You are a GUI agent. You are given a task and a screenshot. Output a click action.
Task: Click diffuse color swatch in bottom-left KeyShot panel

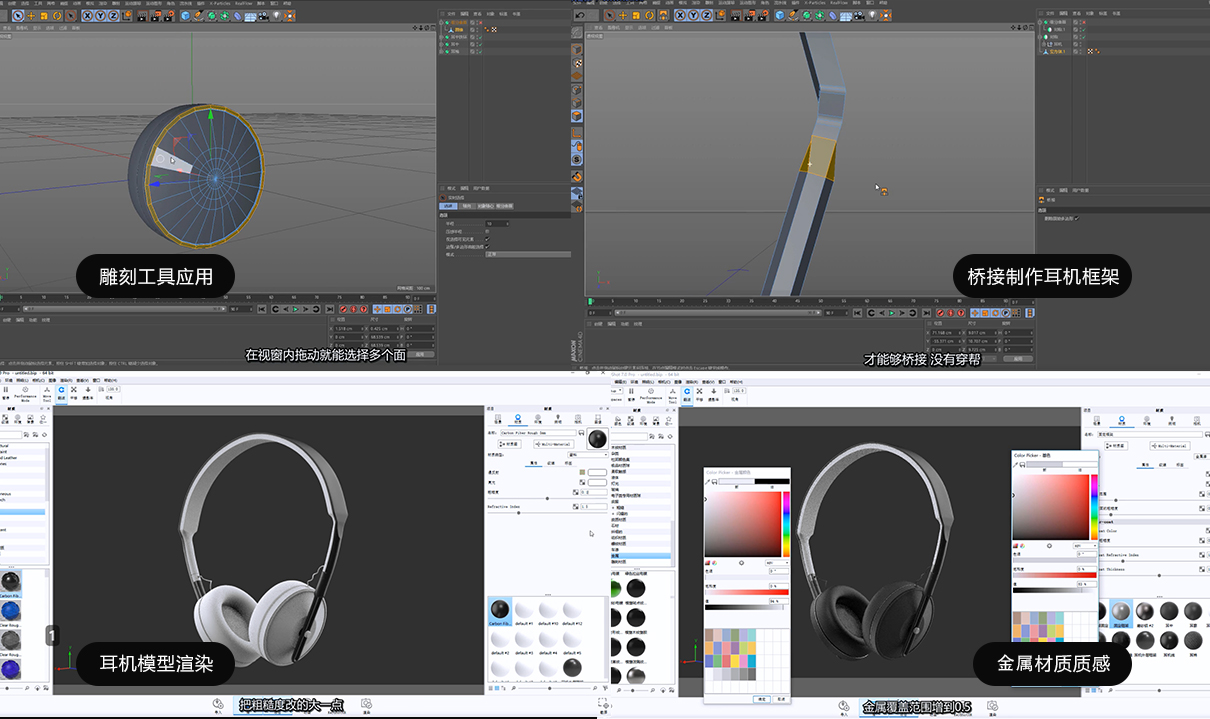coord(597,472)
